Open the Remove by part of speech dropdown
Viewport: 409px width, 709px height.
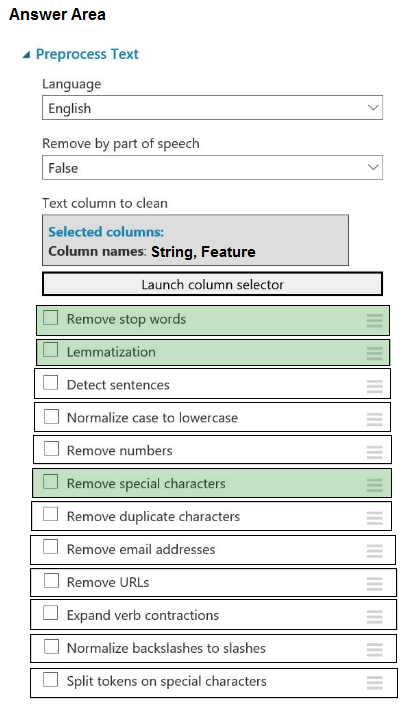pos(212,167)
